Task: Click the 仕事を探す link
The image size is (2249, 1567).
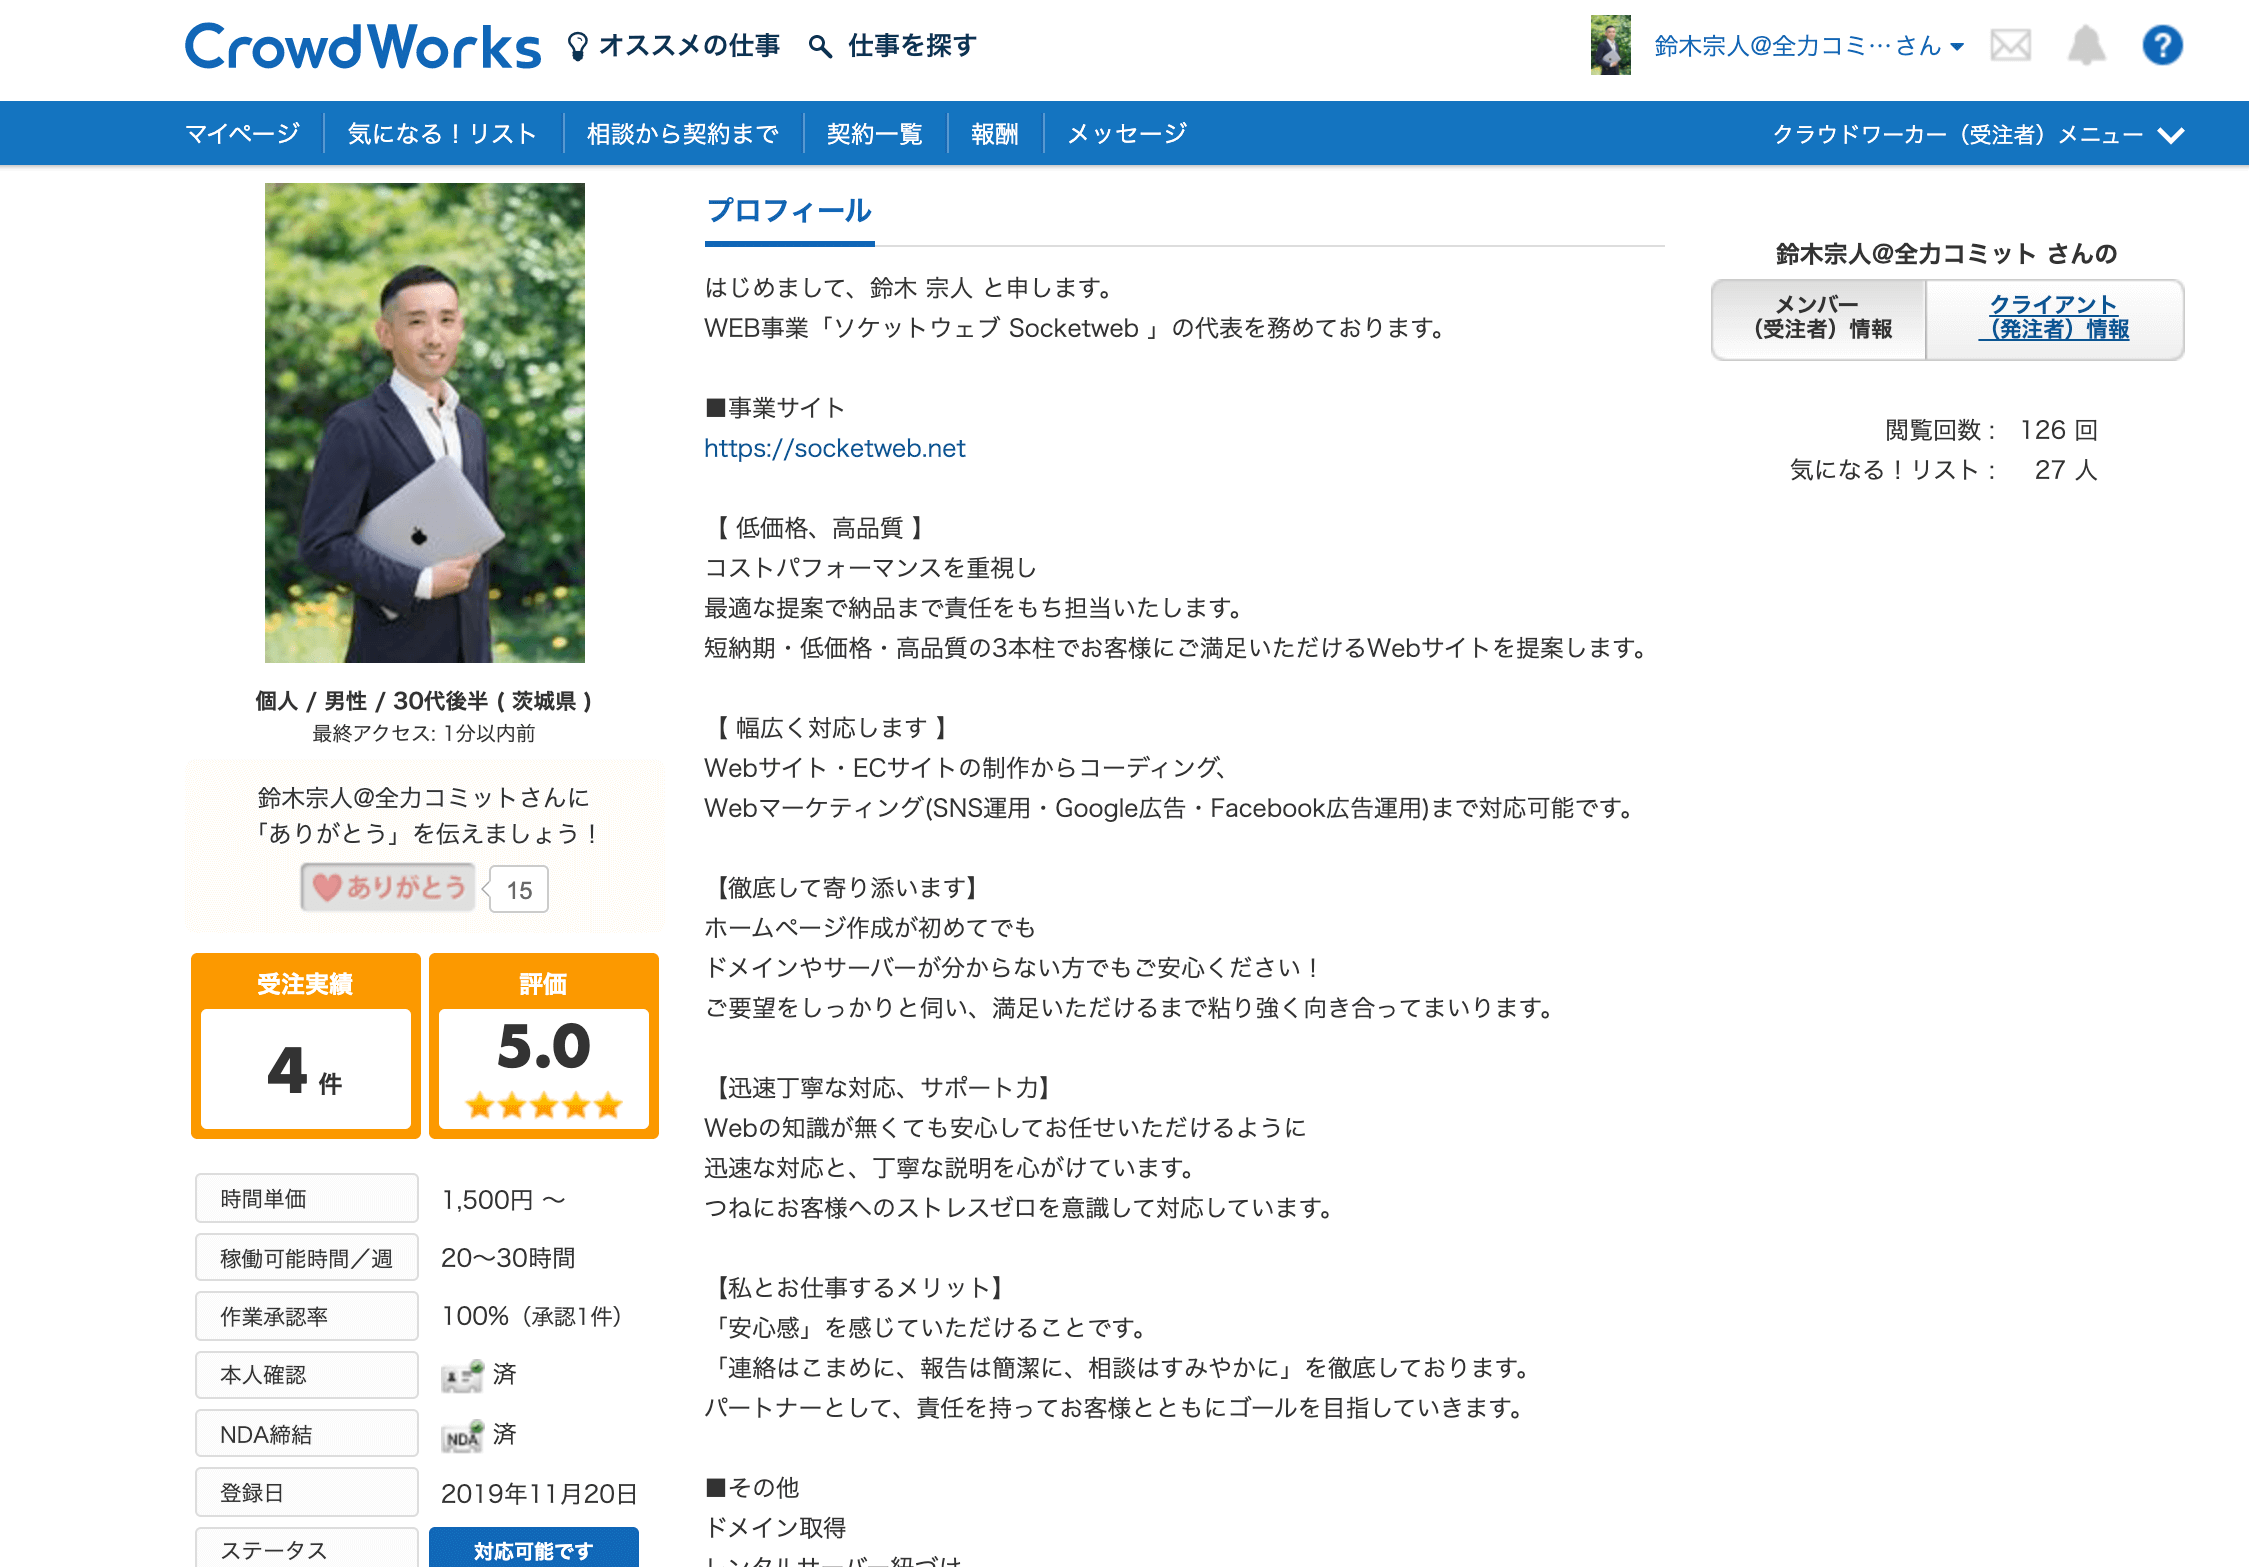Action: pyautogui.click(x=912, y=46)
